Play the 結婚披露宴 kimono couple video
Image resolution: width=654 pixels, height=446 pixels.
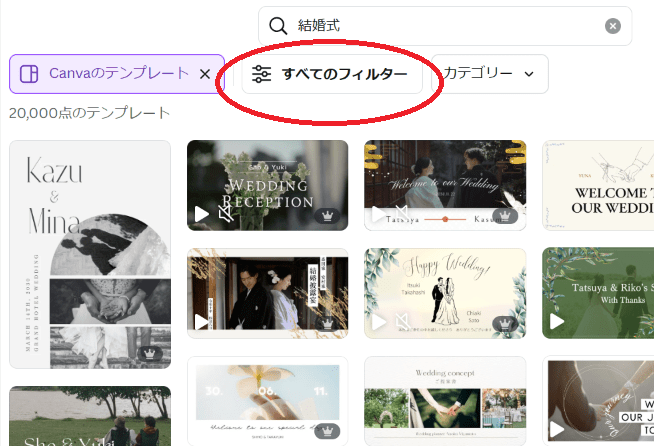tap(202, 322)
